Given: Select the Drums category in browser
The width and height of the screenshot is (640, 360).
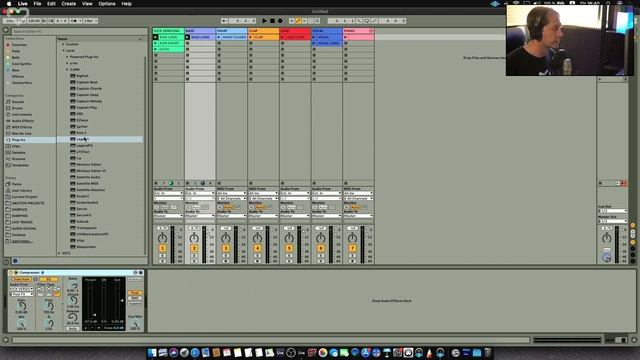Looking at the screenshot, I should tap(17, 108).
